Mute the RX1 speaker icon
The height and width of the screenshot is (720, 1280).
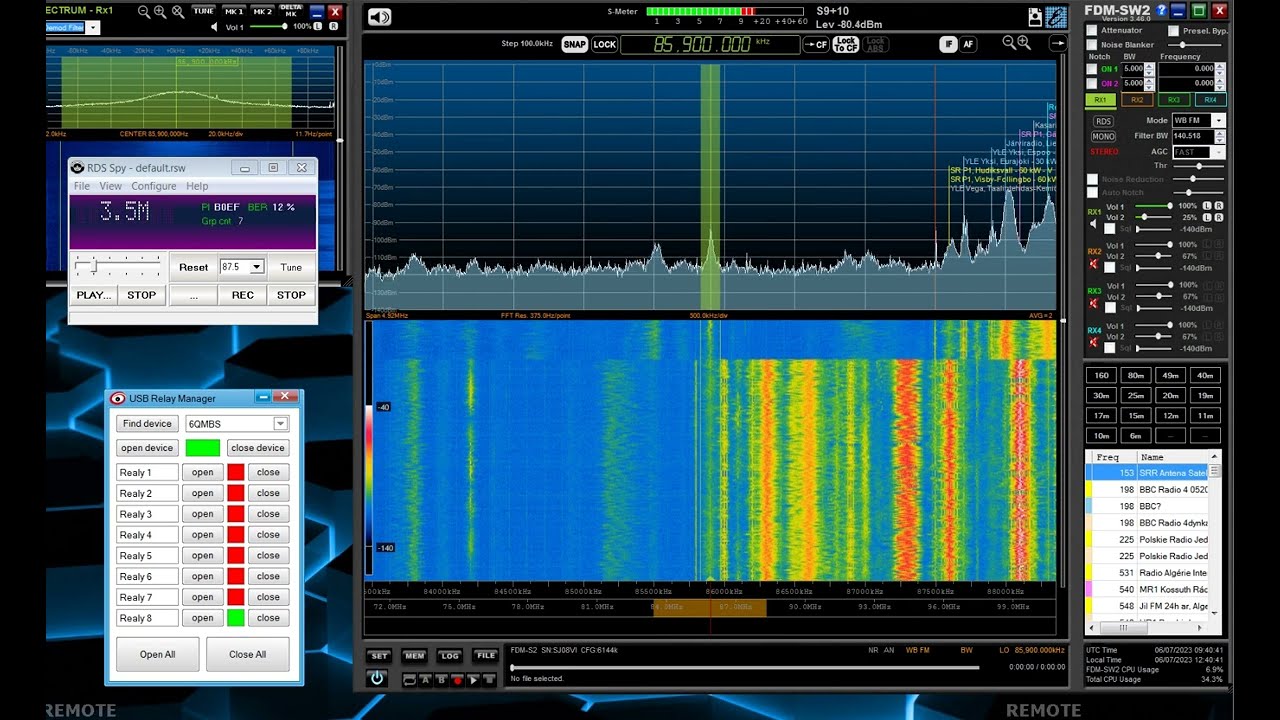point(1094,224)
